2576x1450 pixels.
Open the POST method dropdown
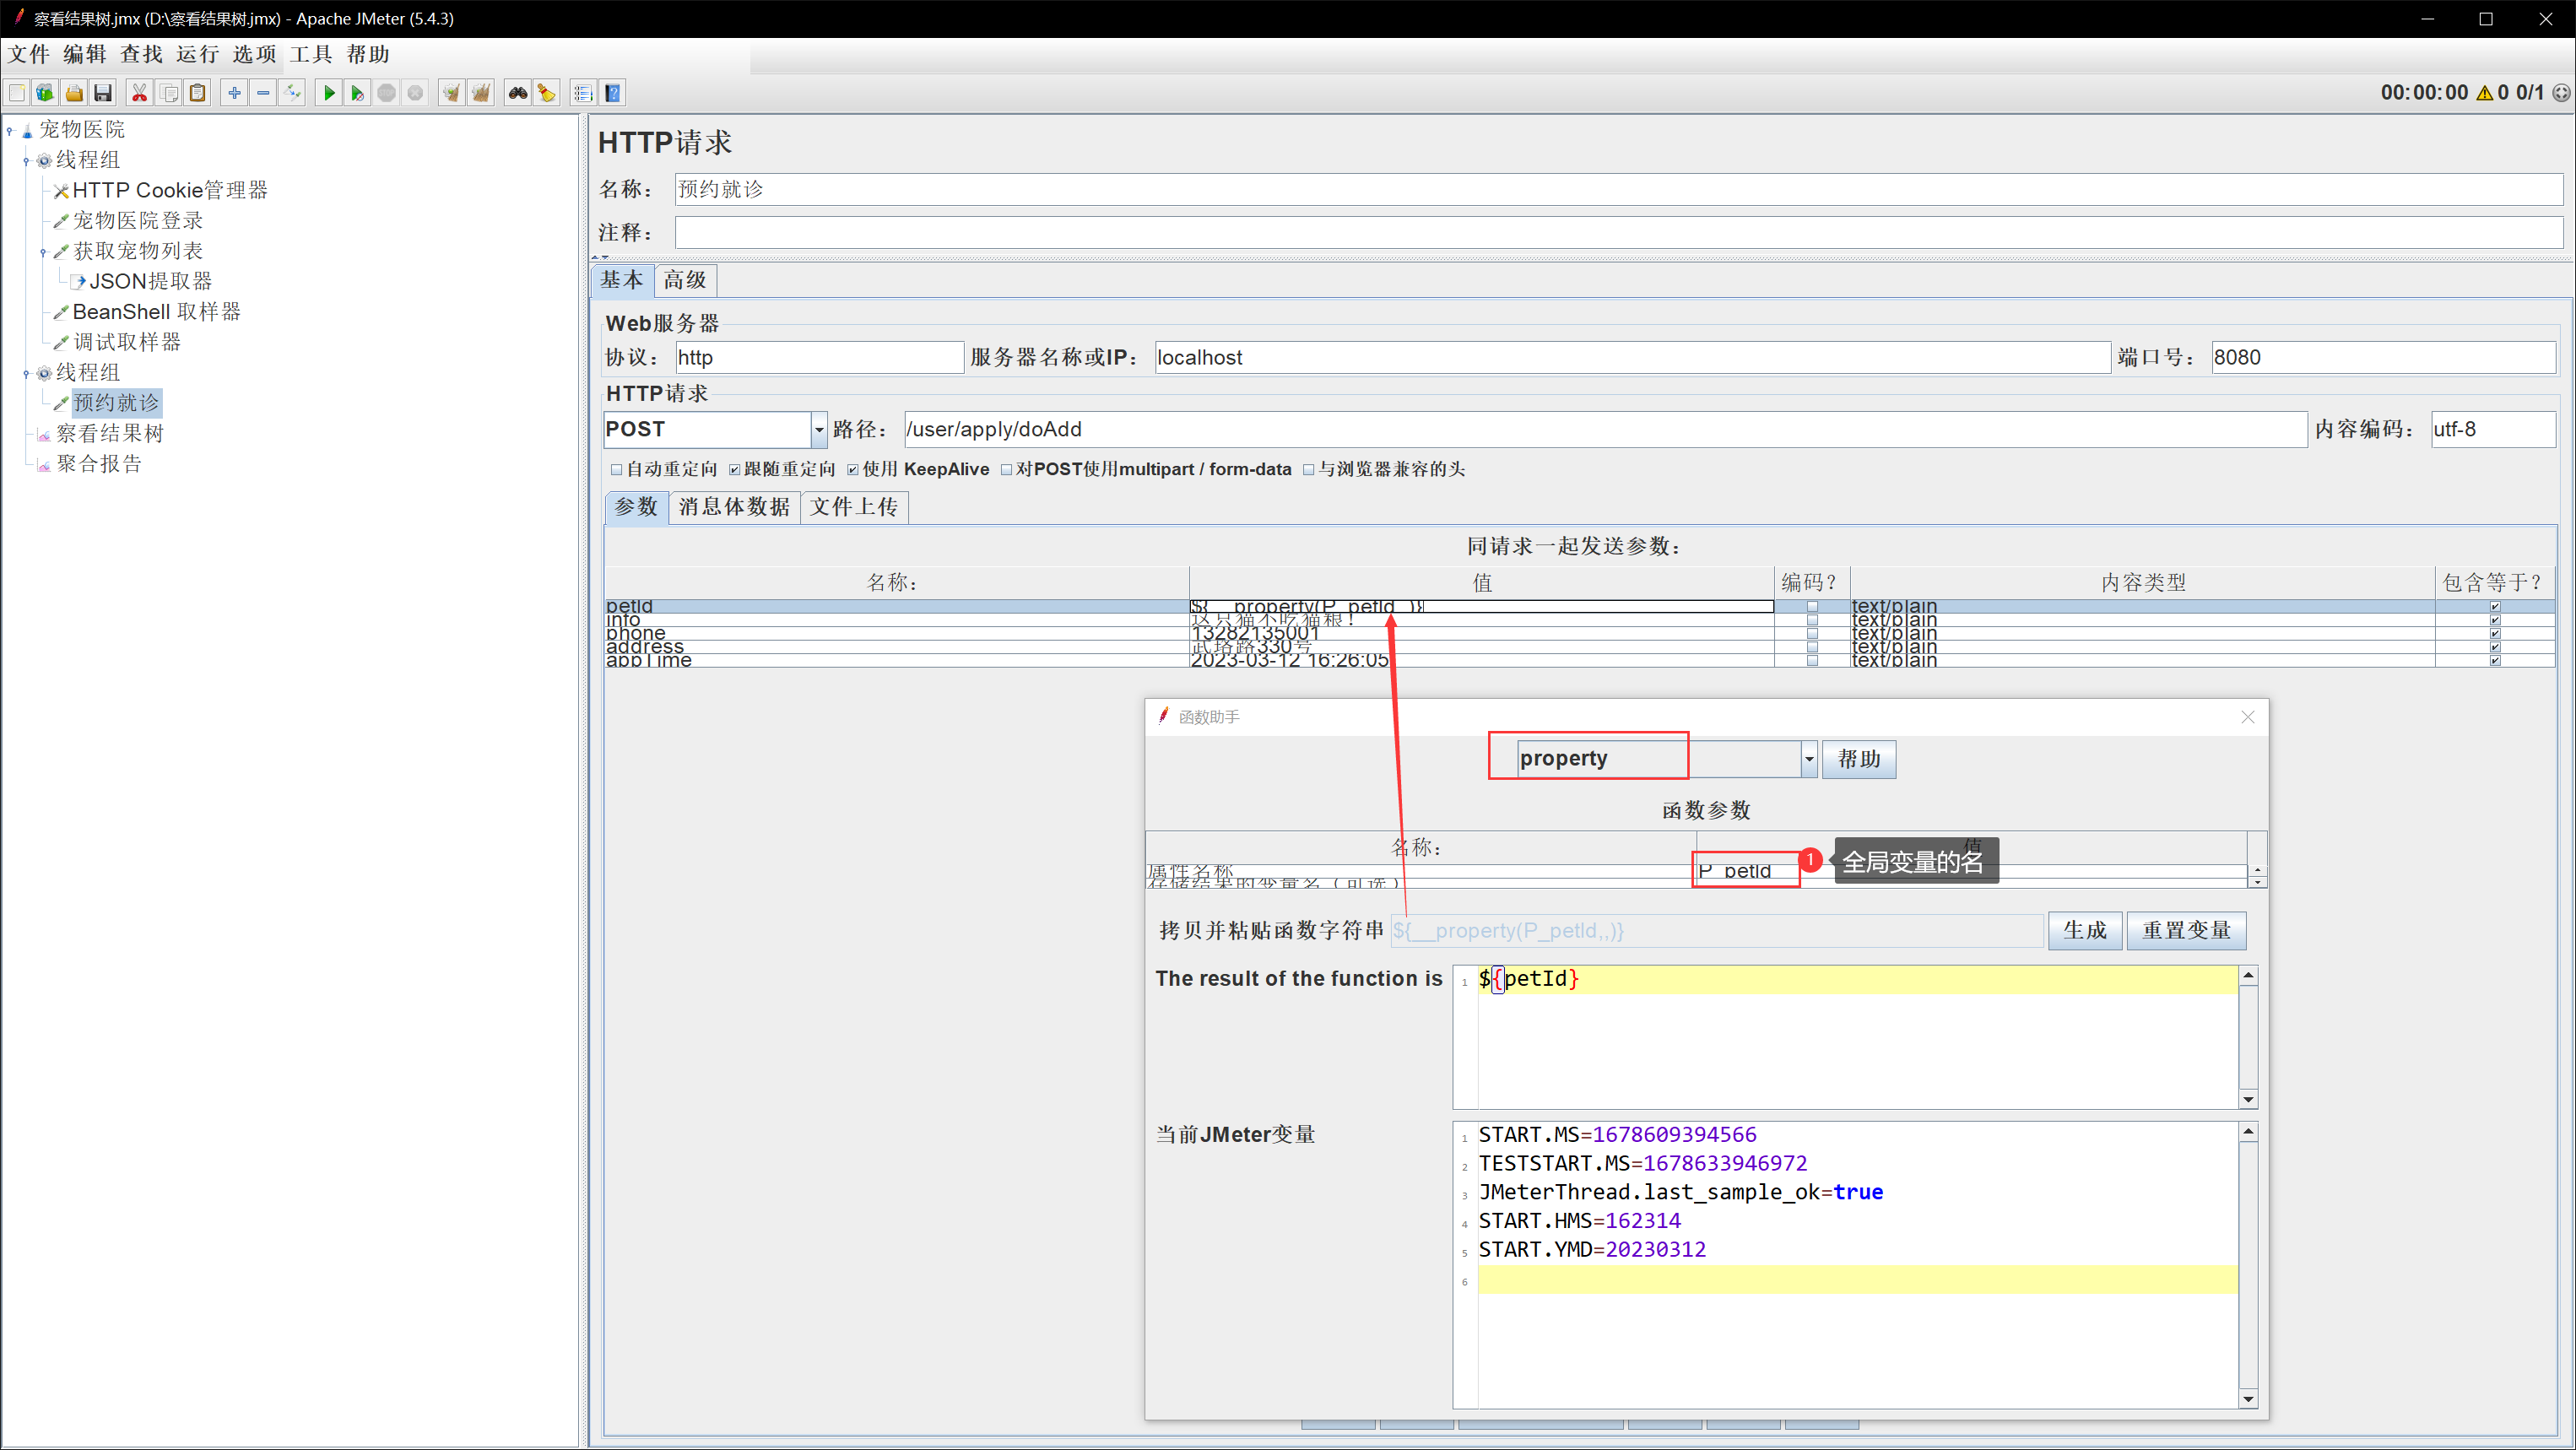click(x=818, y=430)
